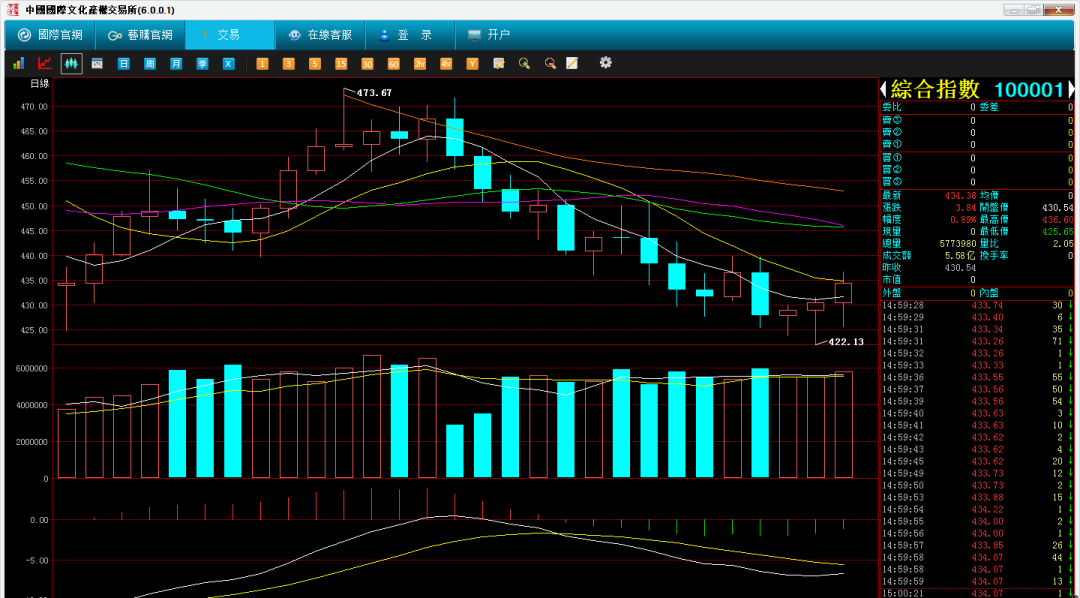Select the daily 日 period icon
1080x598 pixels.
(x=123, y=63)
